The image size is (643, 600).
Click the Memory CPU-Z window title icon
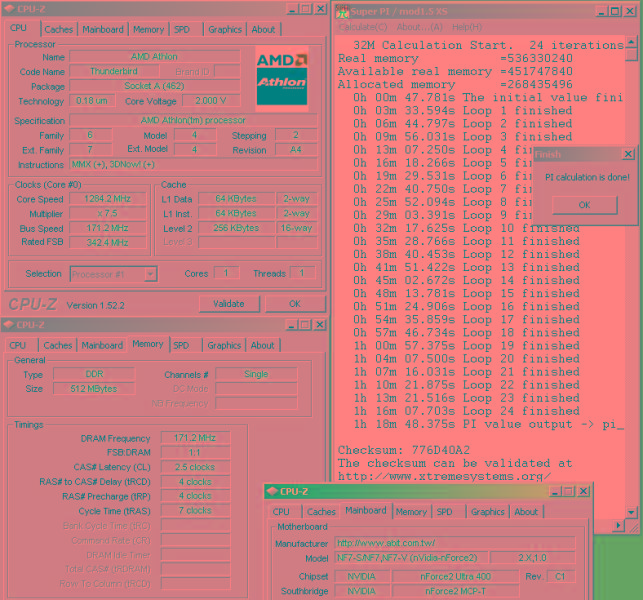tap(8, 325)
